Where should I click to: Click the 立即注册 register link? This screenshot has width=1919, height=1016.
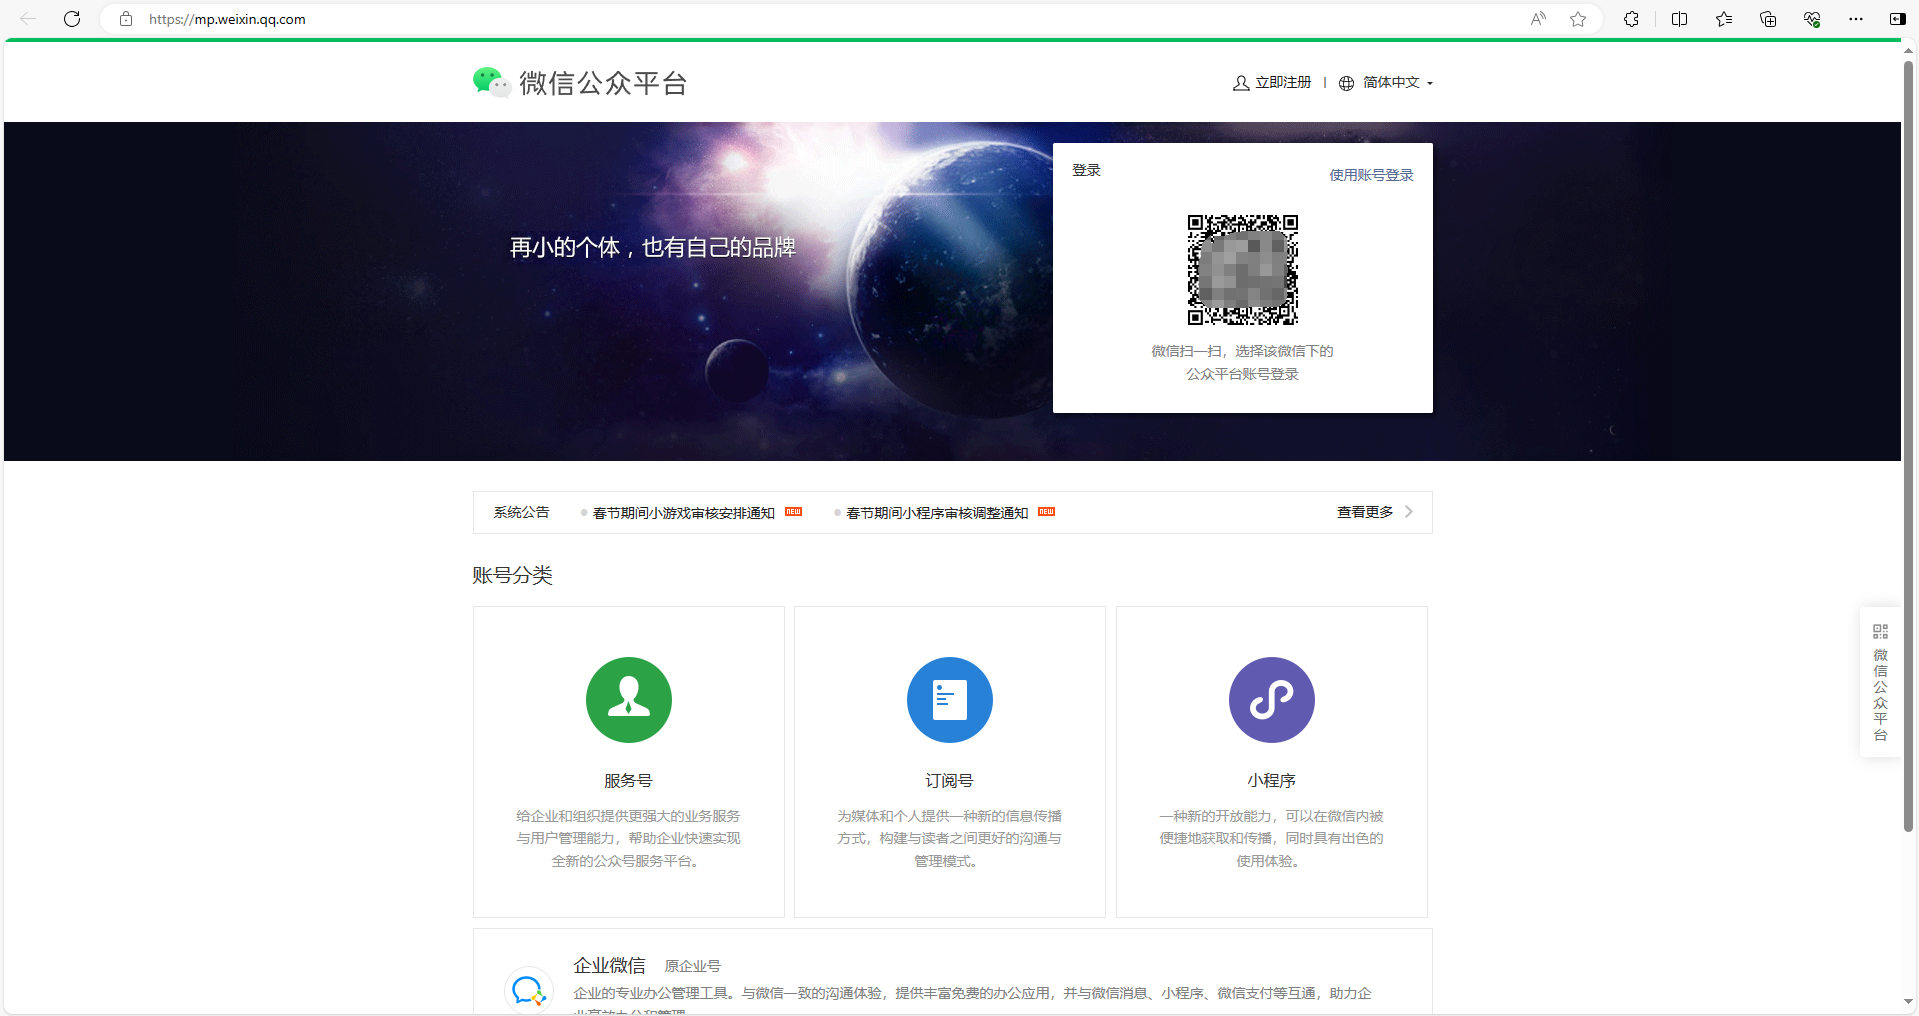(x=1282, y=83)
